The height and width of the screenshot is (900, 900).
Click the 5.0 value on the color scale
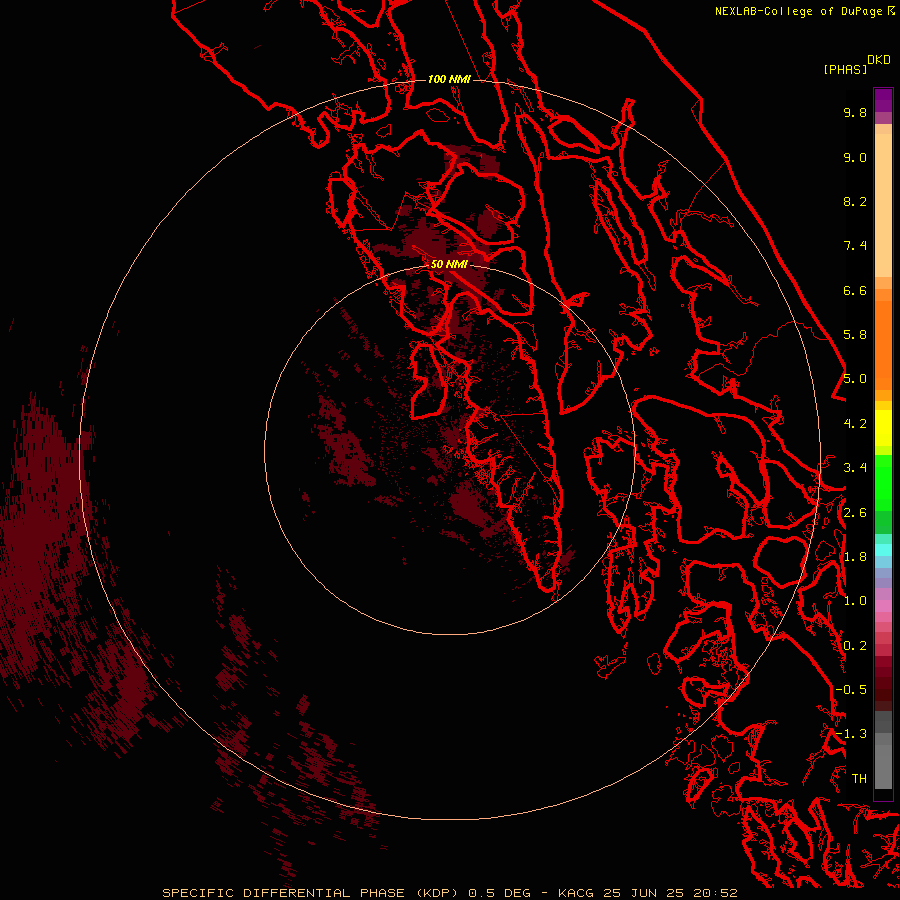855,379
